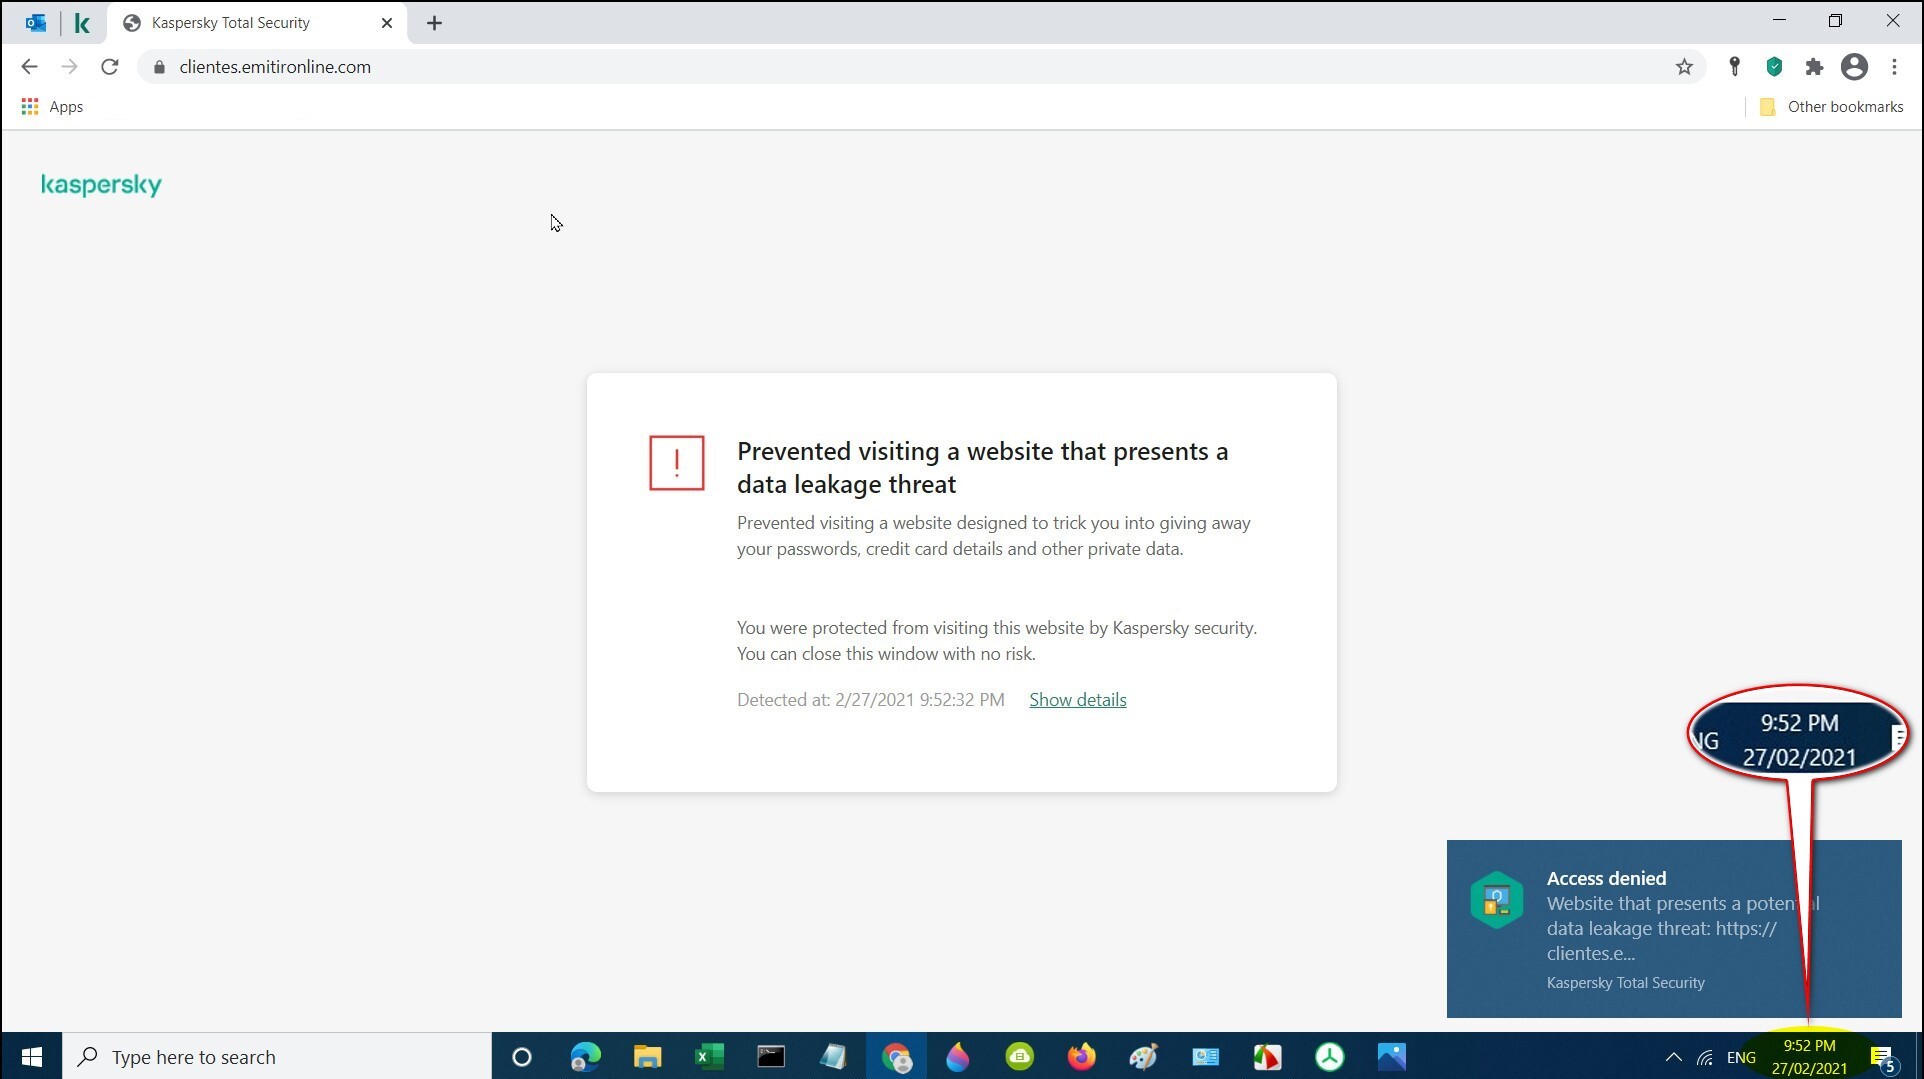Open Microsoft Edge from the taskbar
The image size is (1924, 1079).
[585, 1057]
